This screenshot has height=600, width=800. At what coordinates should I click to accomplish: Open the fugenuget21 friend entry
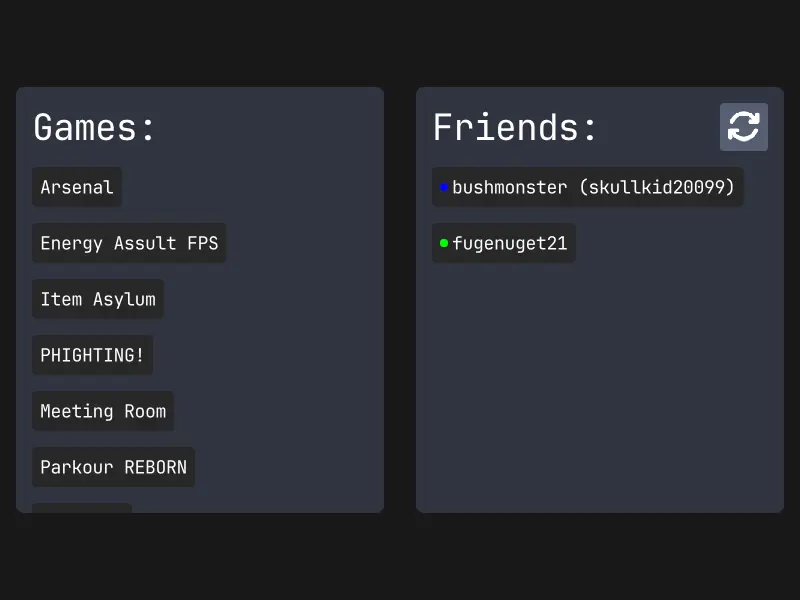(x=504, y=243)
